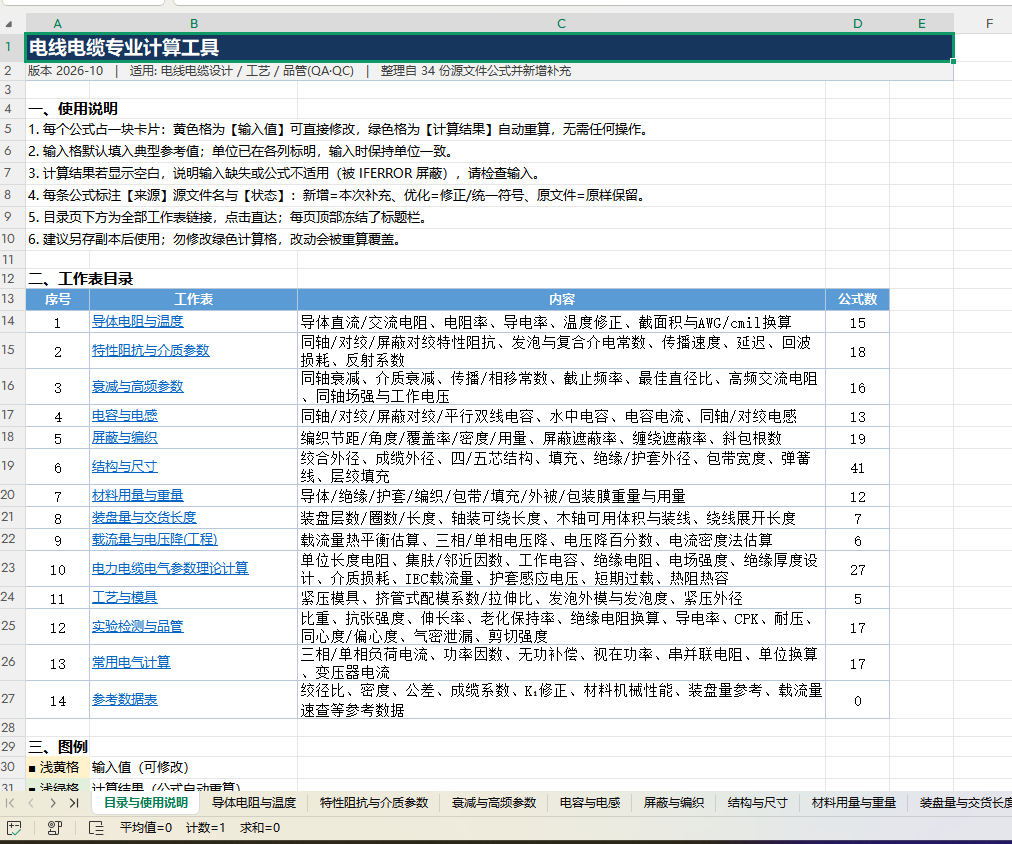Open the 工艺与模具 link

click(125, 598)
